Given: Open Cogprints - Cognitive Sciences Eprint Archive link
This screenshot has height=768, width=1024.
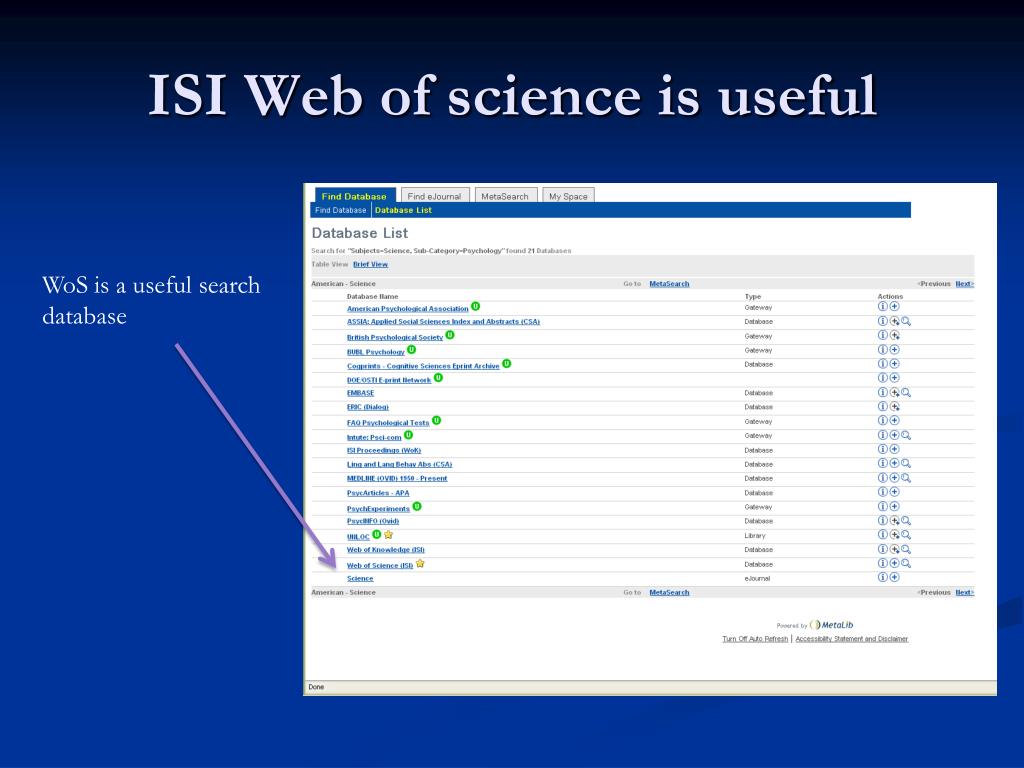Looking at the screenshot, I should [423, 366].
